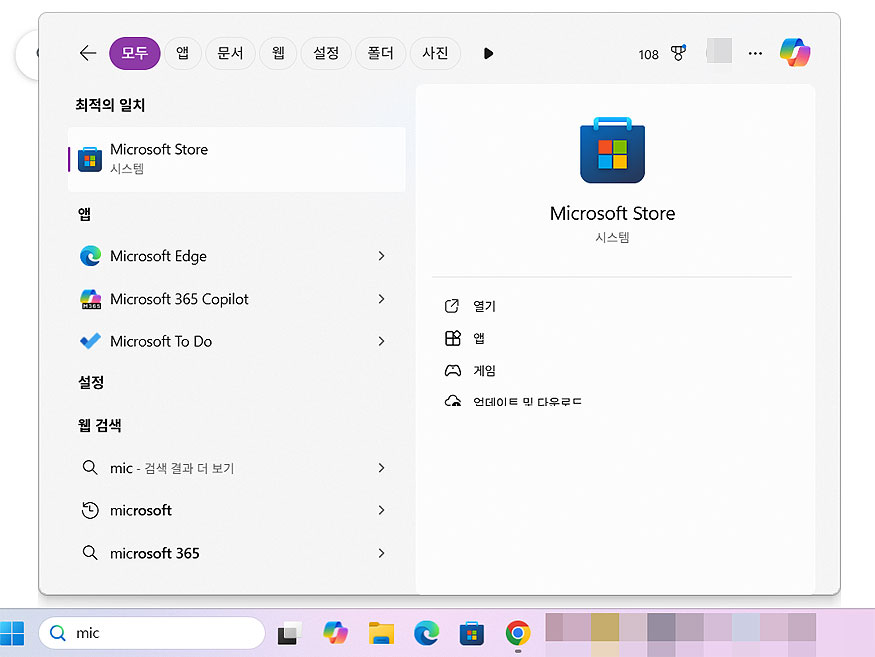The image size is (875, 657).
Task: Open Microsoft 365 Copilot app result
Action: tap(237, 299)
